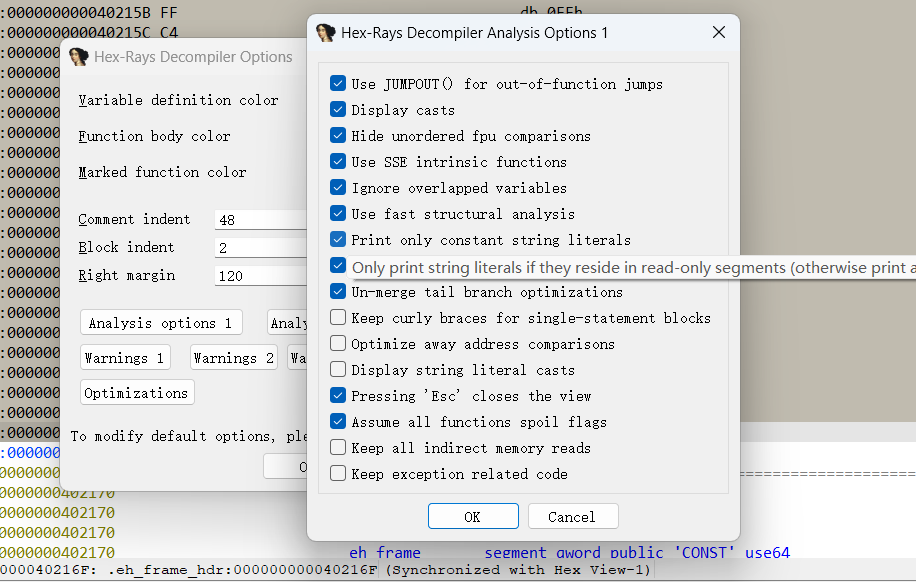
Task: Enable Keep all indirect memory reads
Action: click(x=338, y=448)
